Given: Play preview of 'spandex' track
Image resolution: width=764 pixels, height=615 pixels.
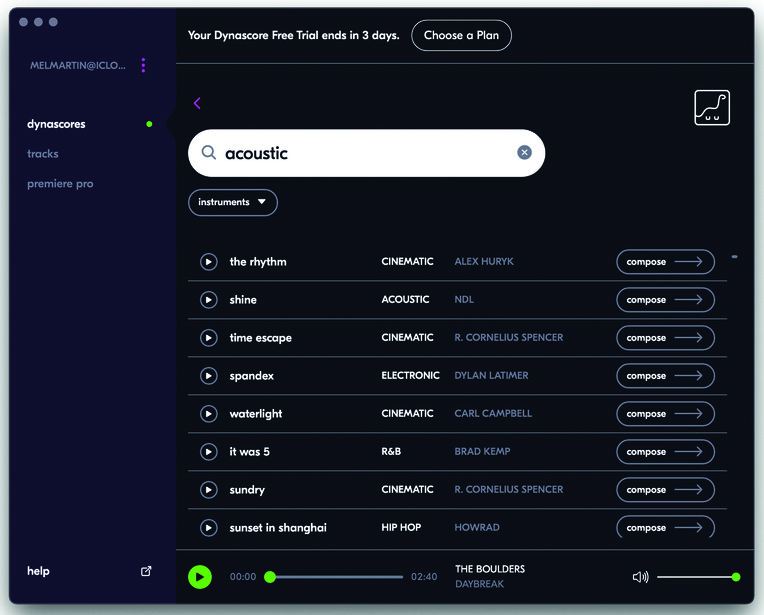Looking at the screenshot, I should click(209, 376).
